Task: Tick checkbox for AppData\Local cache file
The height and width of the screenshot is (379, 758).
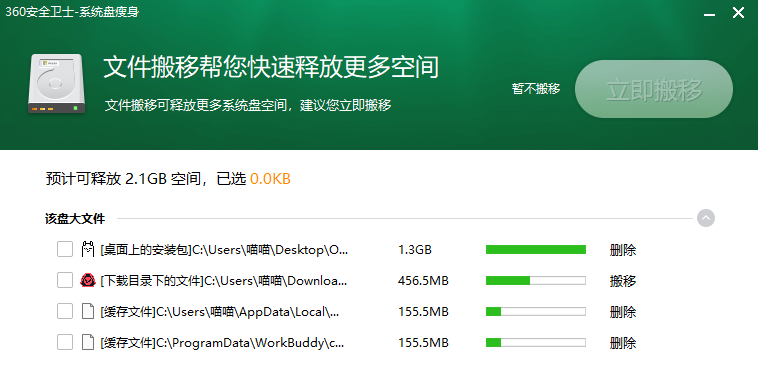Action: point(65,311)
